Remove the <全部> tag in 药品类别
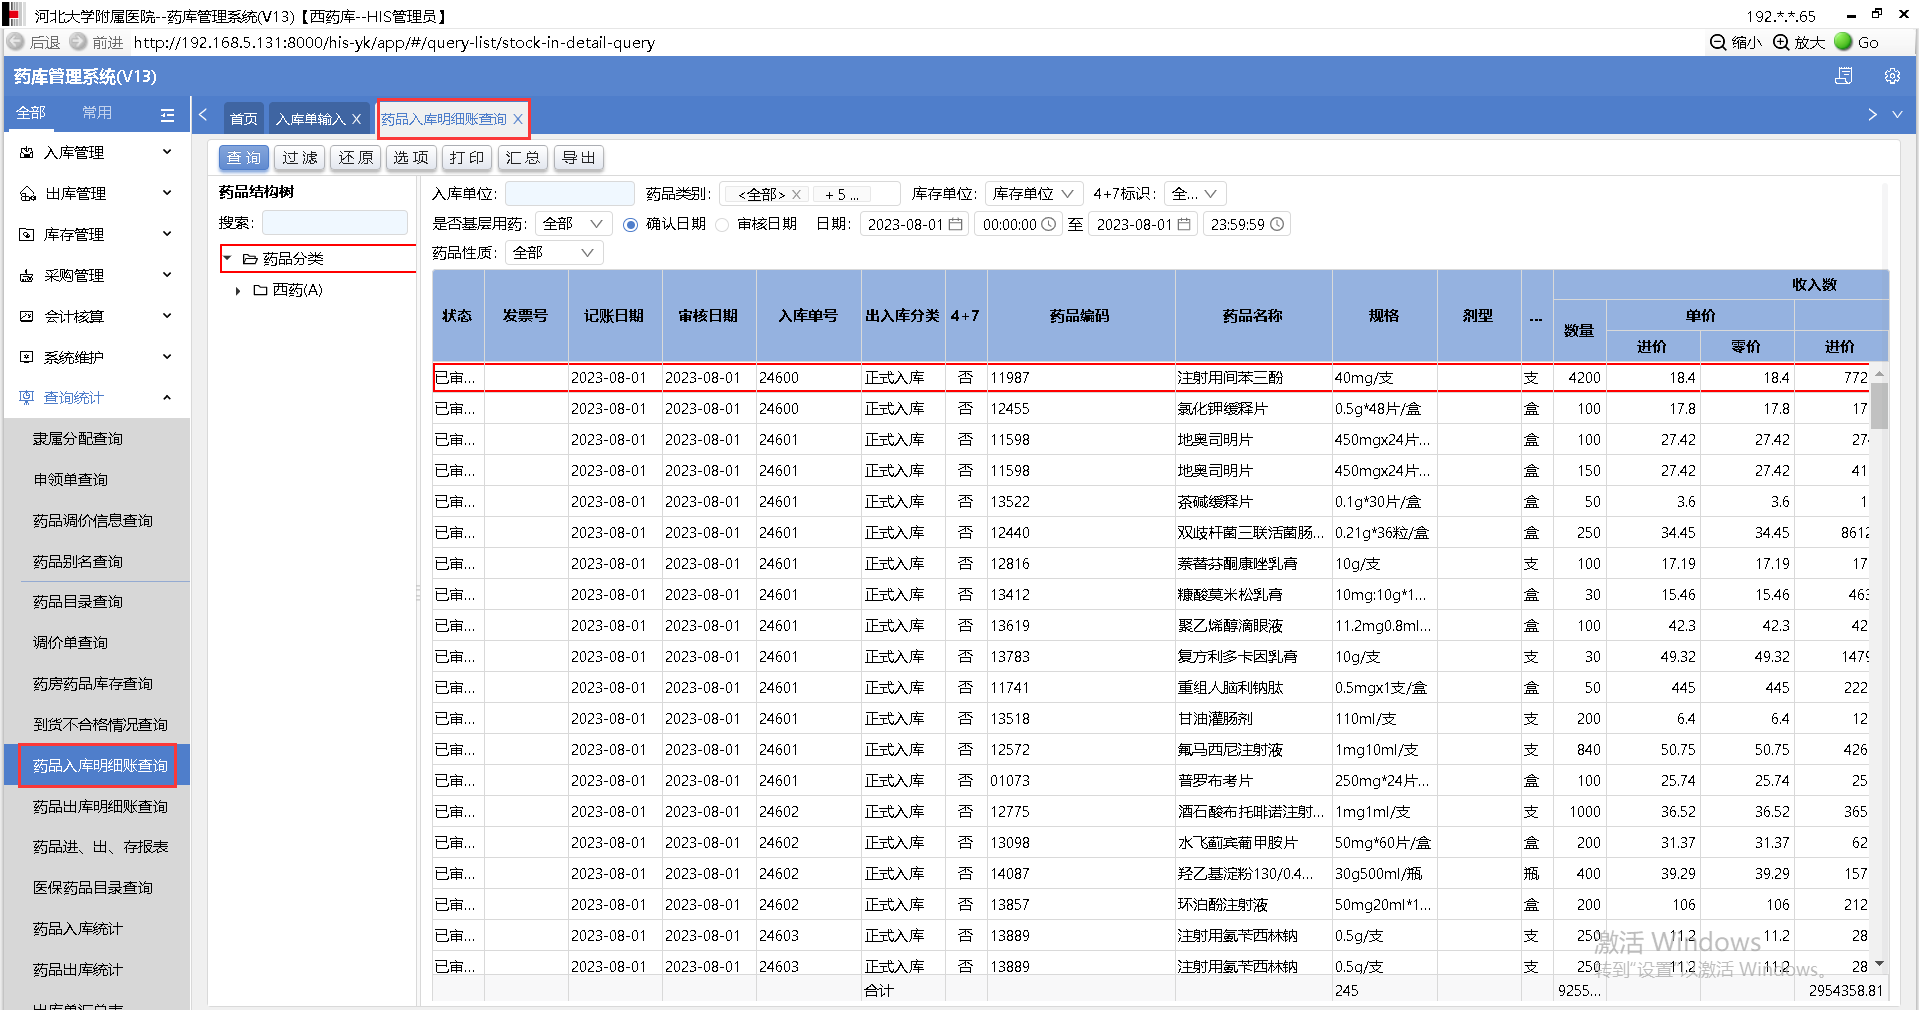 [796, 195]
